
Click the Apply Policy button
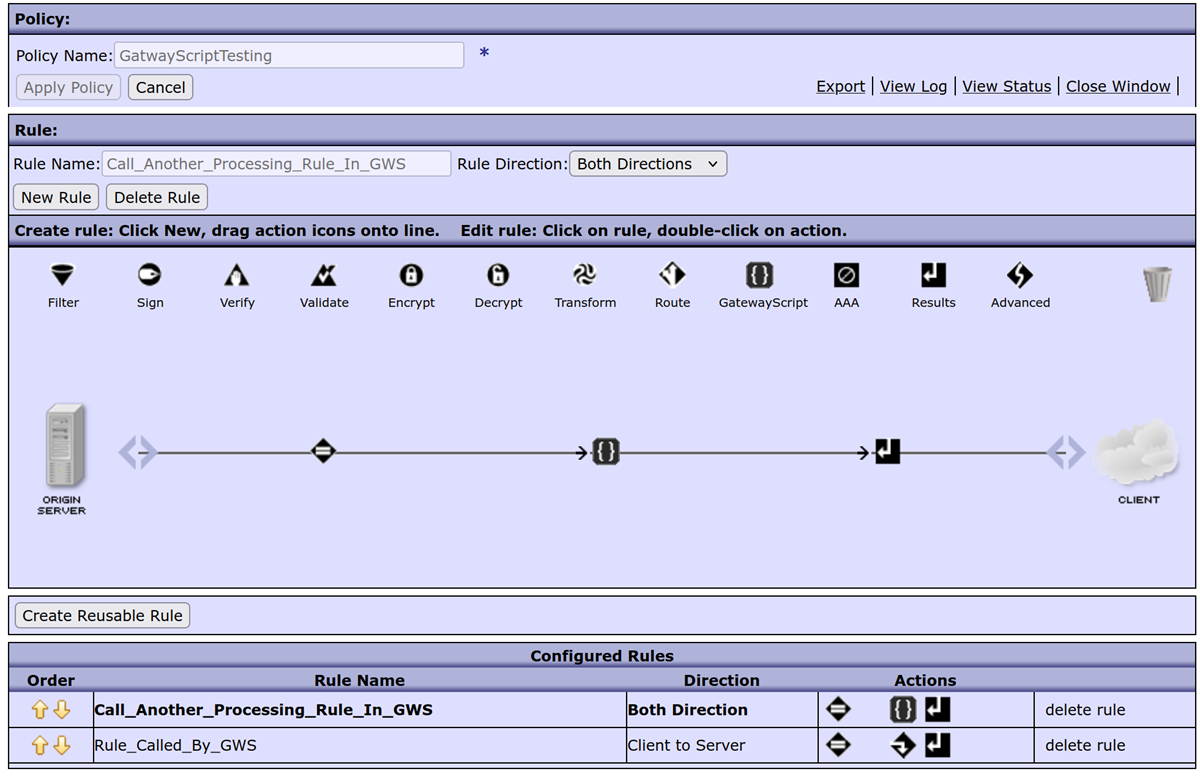coord(68,87)
